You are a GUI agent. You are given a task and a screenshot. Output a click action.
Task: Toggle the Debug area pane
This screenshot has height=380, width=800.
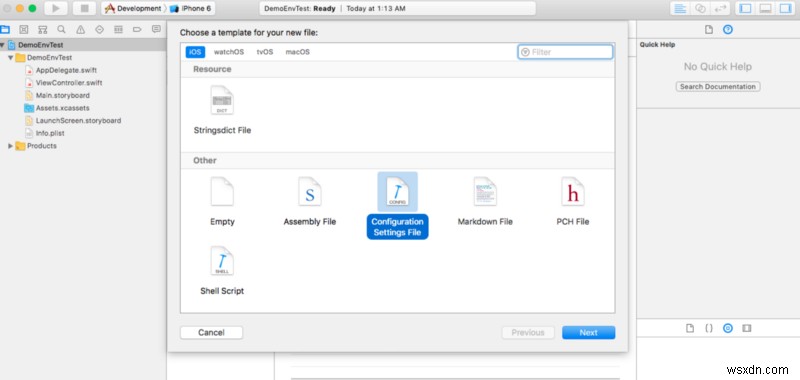(x=765, y=8)
